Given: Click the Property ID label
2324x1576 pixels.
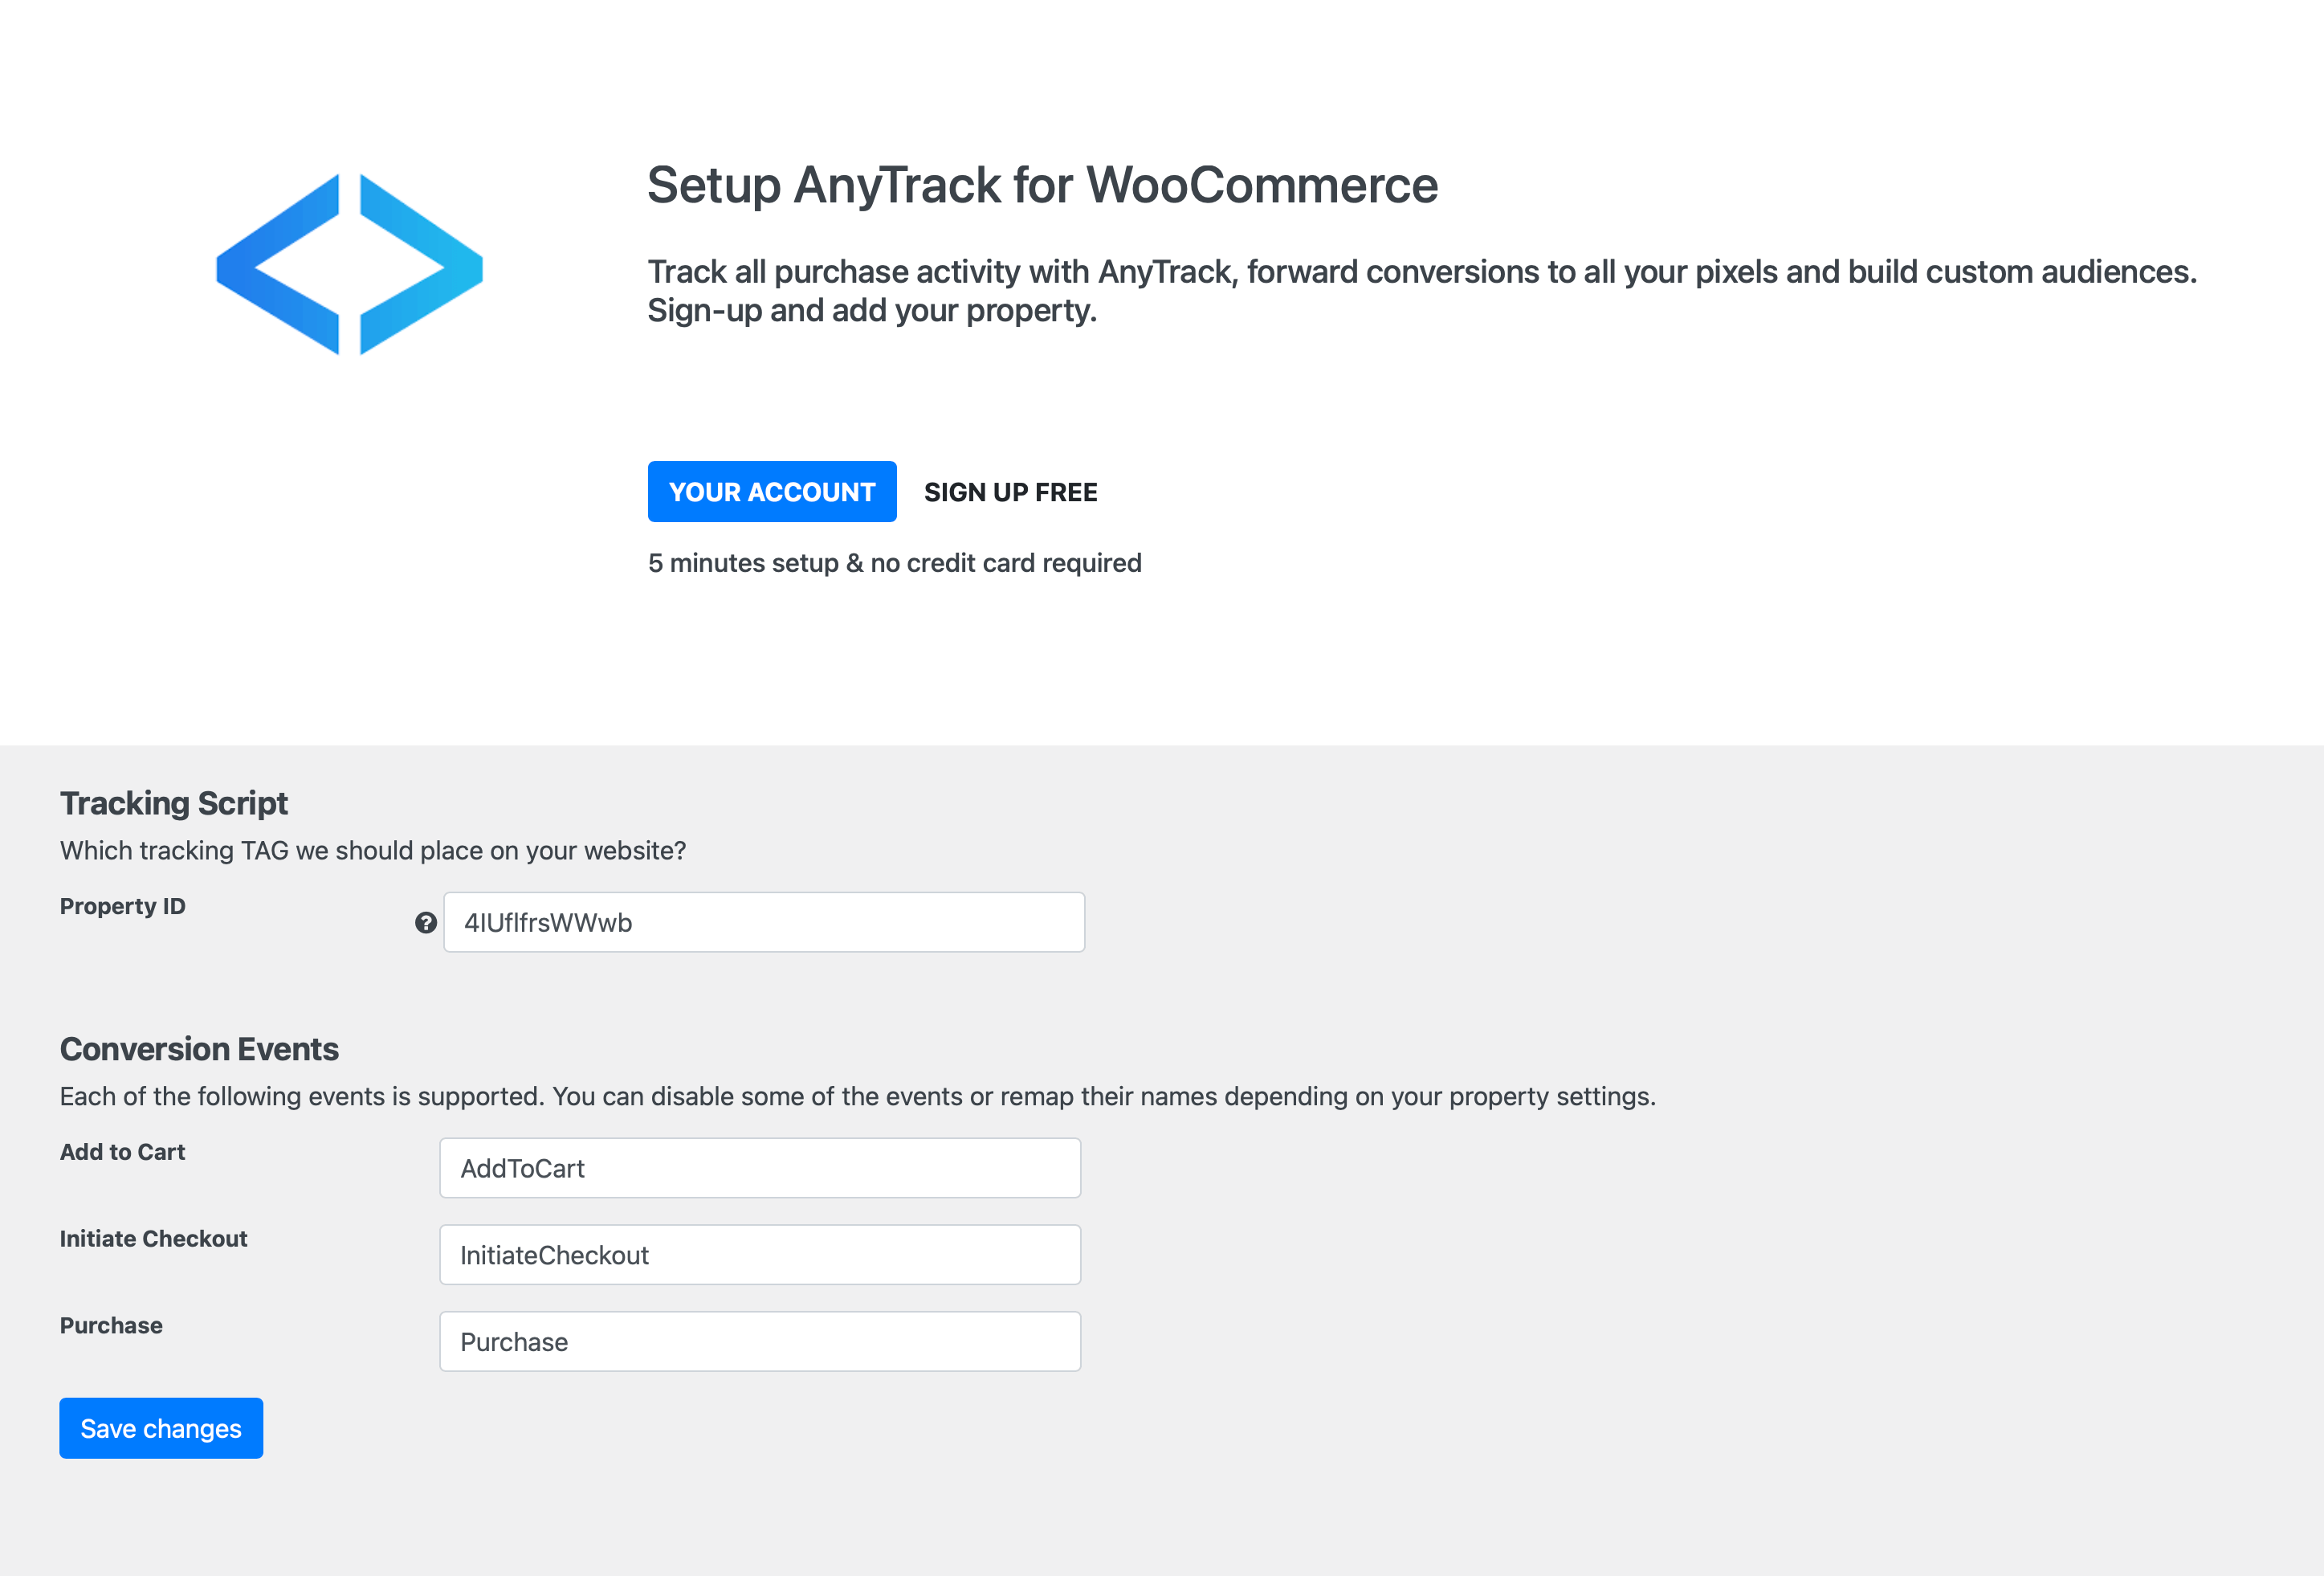Looking at the screenshot, I should pos(123,906).
